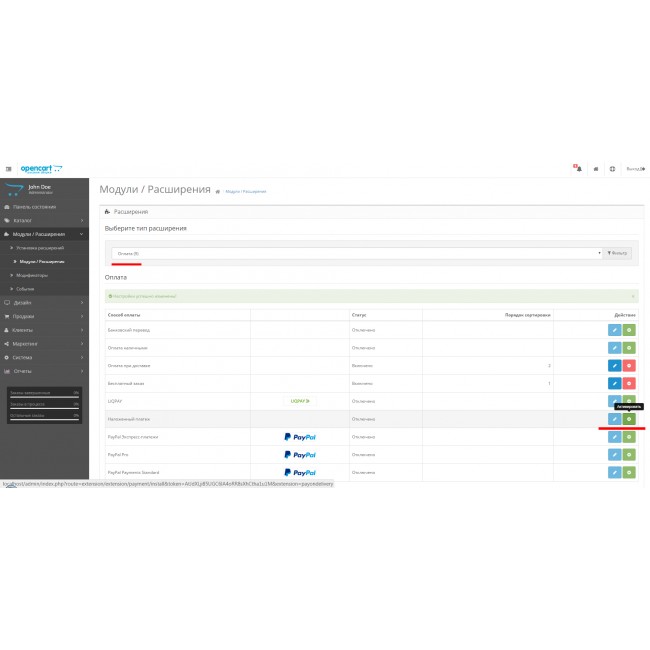Edit the Банковский перевод payment method
Image resolution: width=650 pixels, height=650 pixels.
[614, 330]
